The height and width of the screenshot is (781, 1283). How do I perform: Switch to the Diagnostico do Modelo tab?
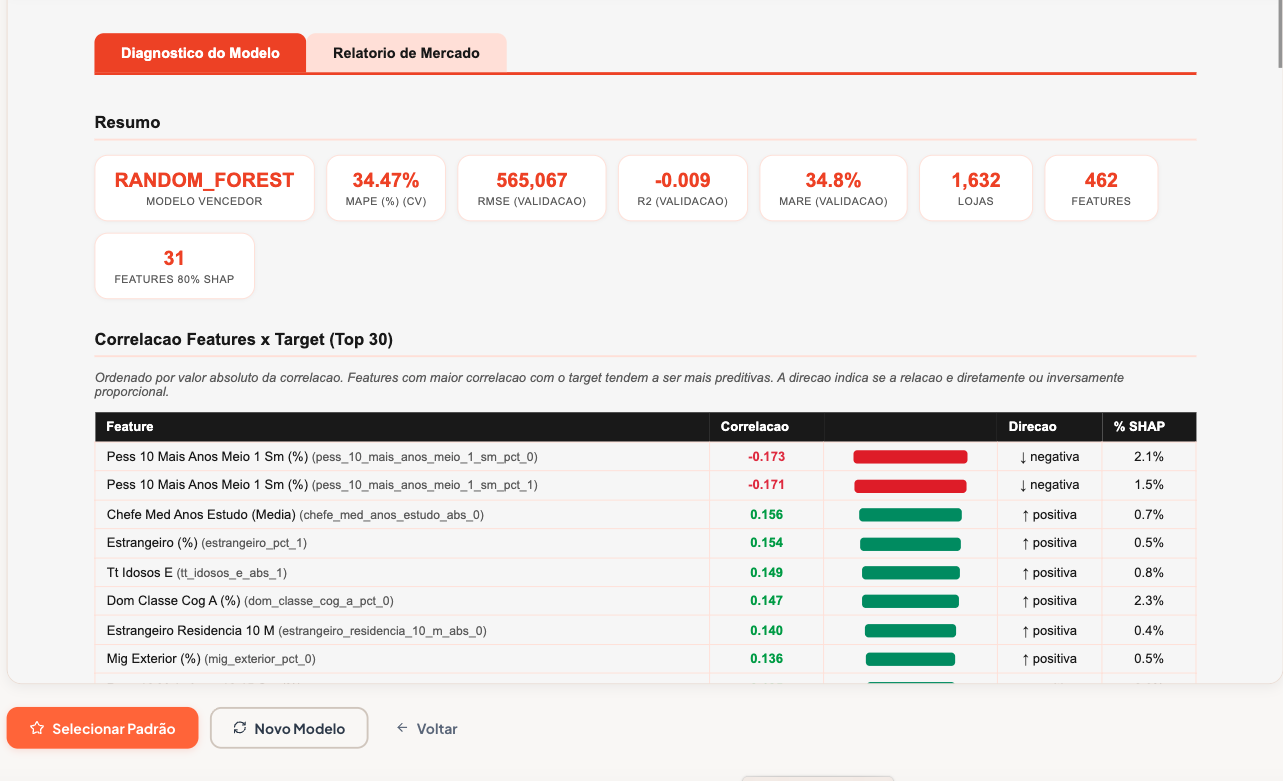200,53
